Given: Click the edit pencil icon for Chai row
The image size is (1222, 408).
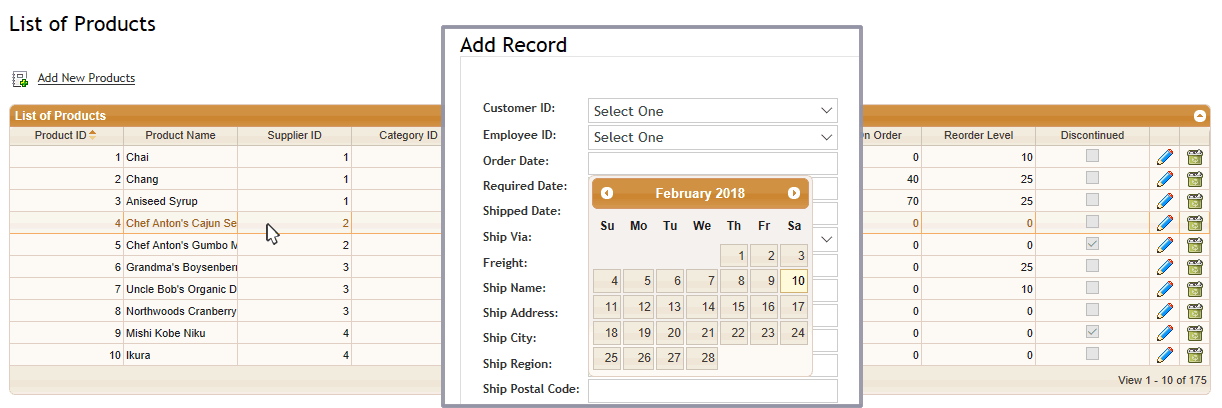Looking at the screenshot, I should coord(1165,157).
